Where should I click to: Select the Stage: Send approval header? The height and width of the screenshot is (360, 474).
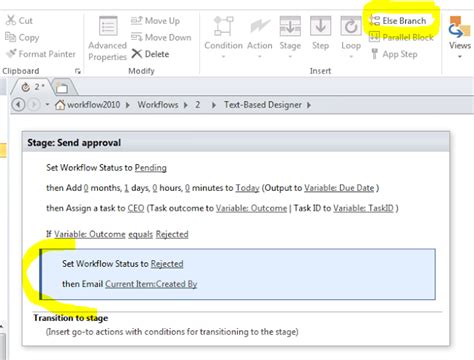[236, 143]
